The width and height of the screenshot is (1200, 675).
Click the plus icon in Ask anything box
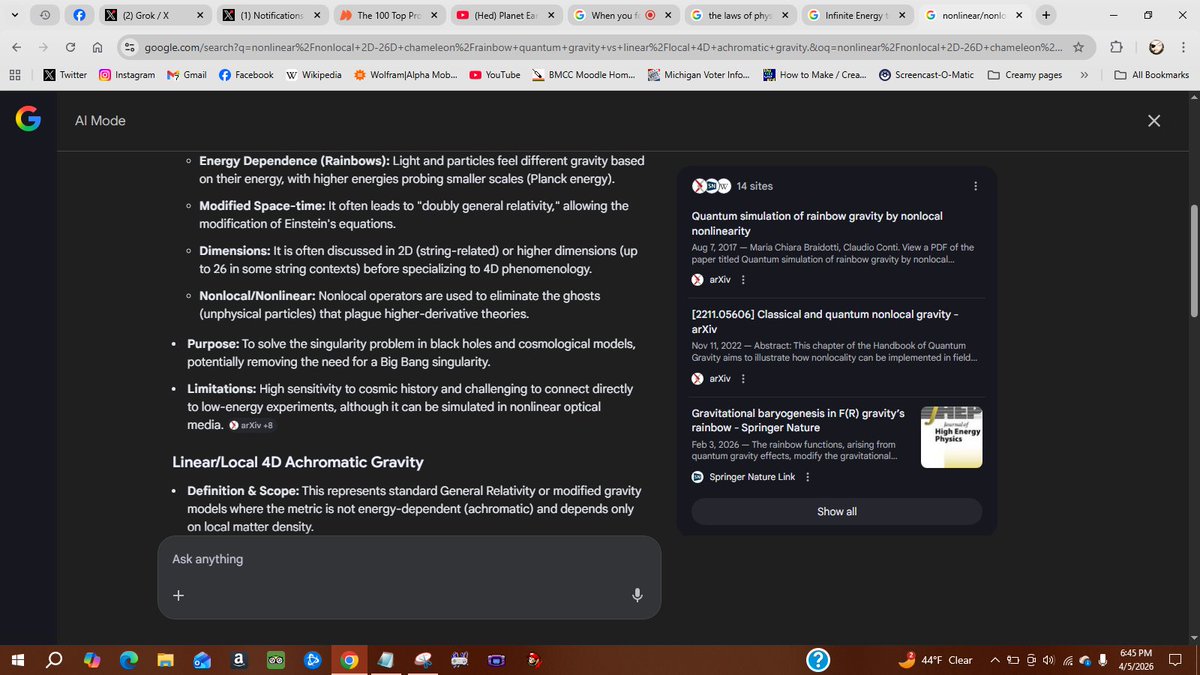pyautogui.click(x=178, y=595)
